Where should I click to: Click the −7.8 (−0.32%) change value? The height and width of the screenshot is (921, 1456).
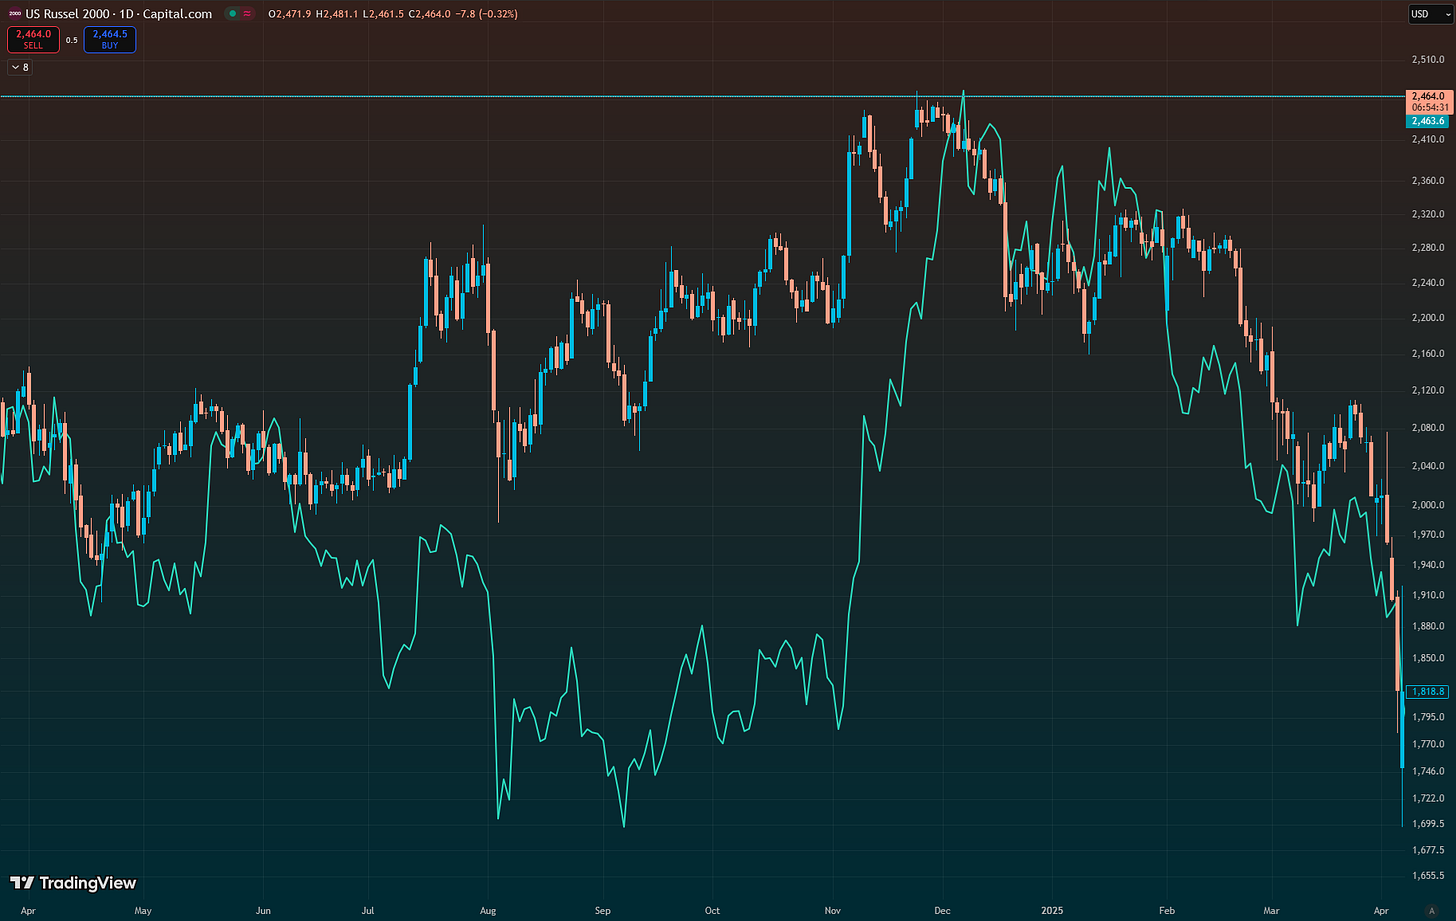click(485, 14)
